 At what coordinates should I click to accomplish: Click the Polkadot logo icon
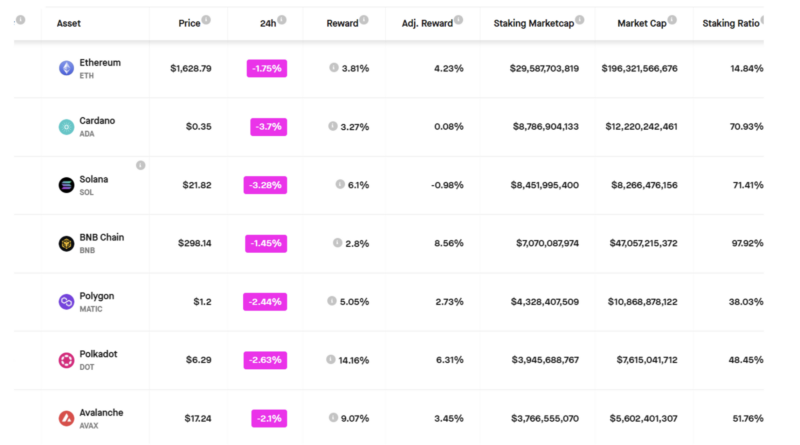pyautogui.click(x=66, y=360)
